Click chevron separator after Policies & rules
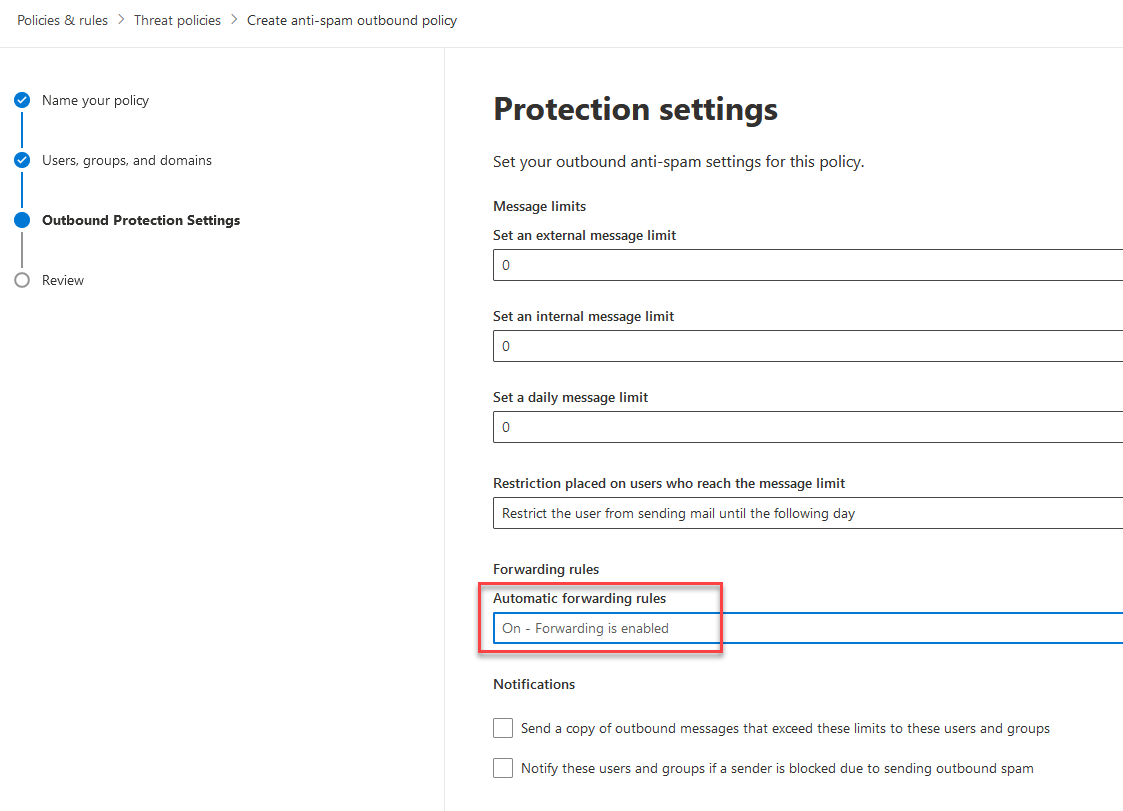This screenshot has width=1123, height=811. [120, 20]
